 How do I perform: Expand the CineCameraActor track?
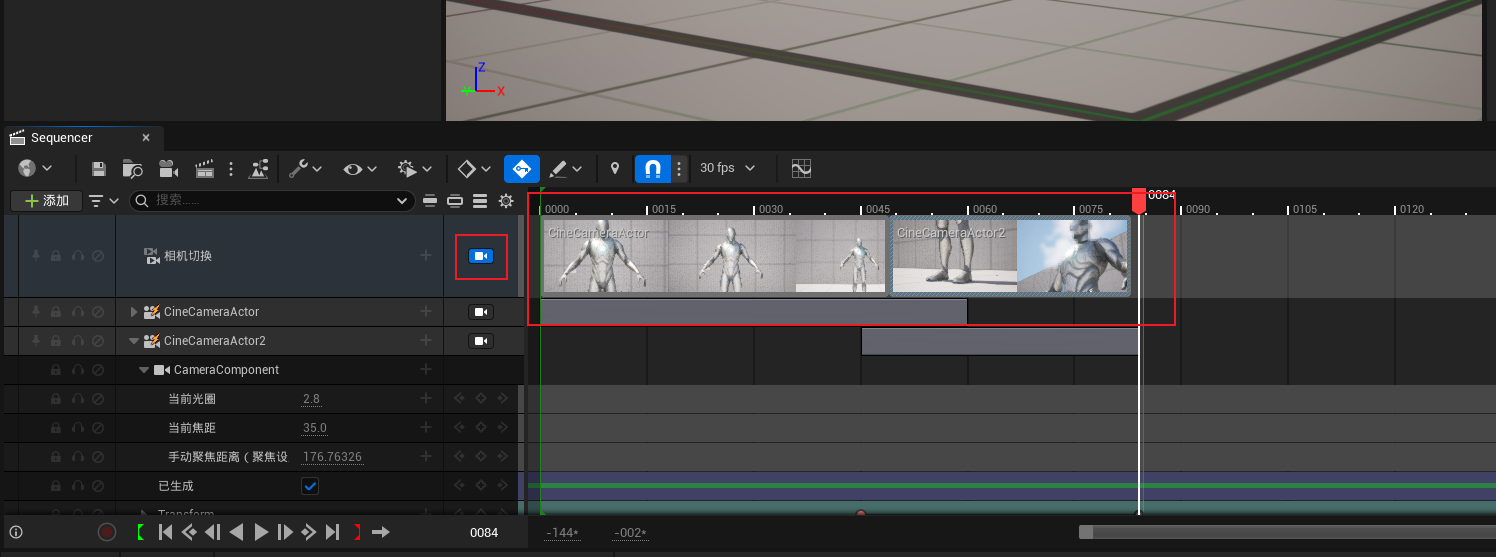(135, 312)
